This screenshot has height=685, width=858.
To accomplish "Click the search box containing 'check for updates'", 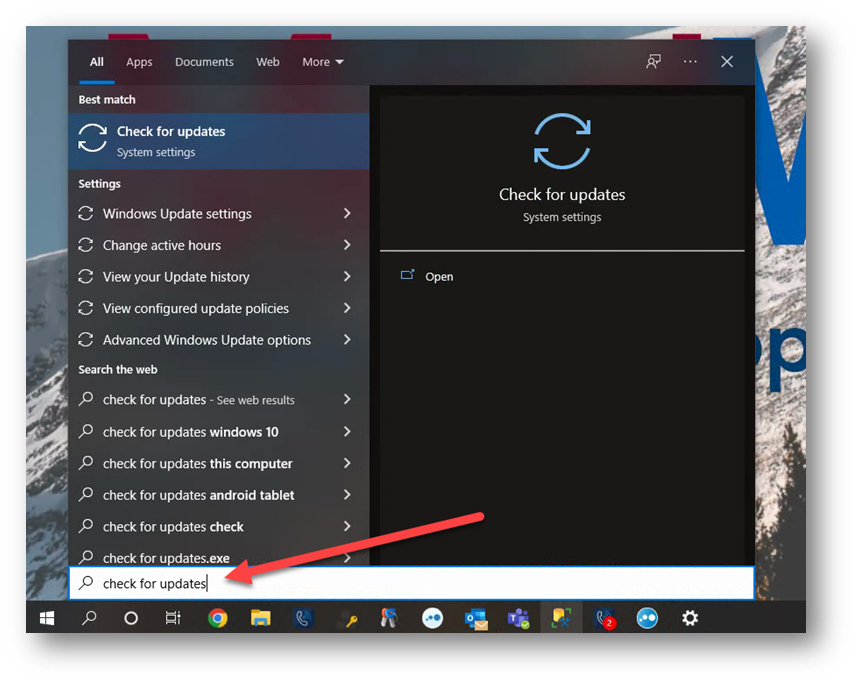I will [x=410, y=583].
